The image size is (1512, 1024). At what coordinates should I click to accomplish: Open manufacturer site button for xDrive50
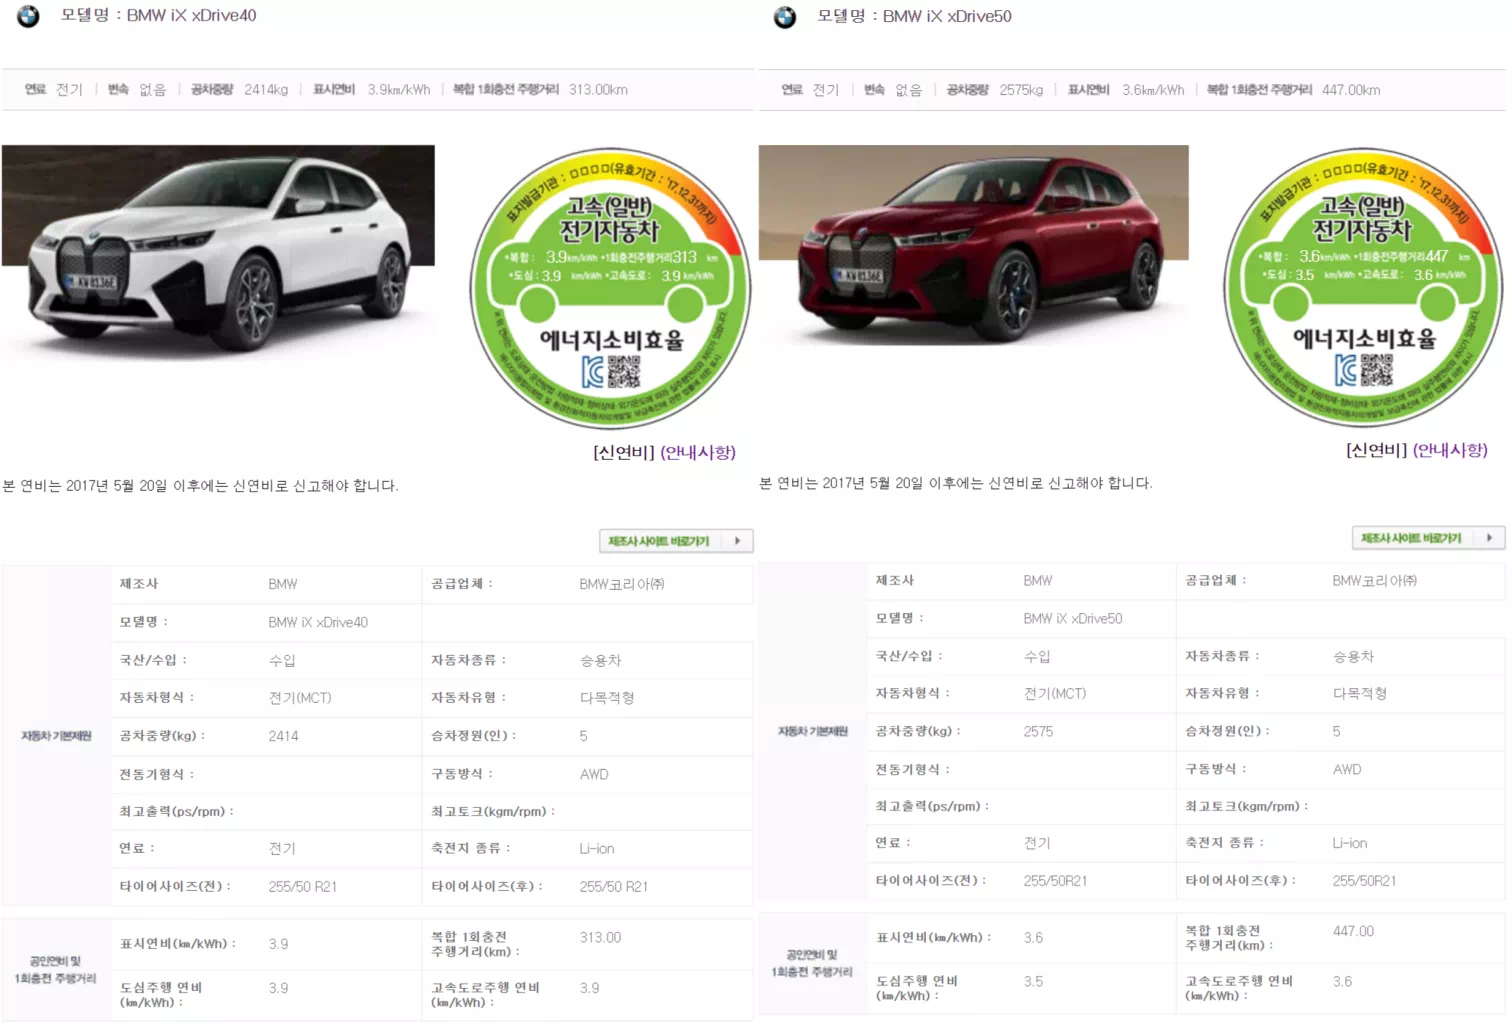tap(1428, 538)
